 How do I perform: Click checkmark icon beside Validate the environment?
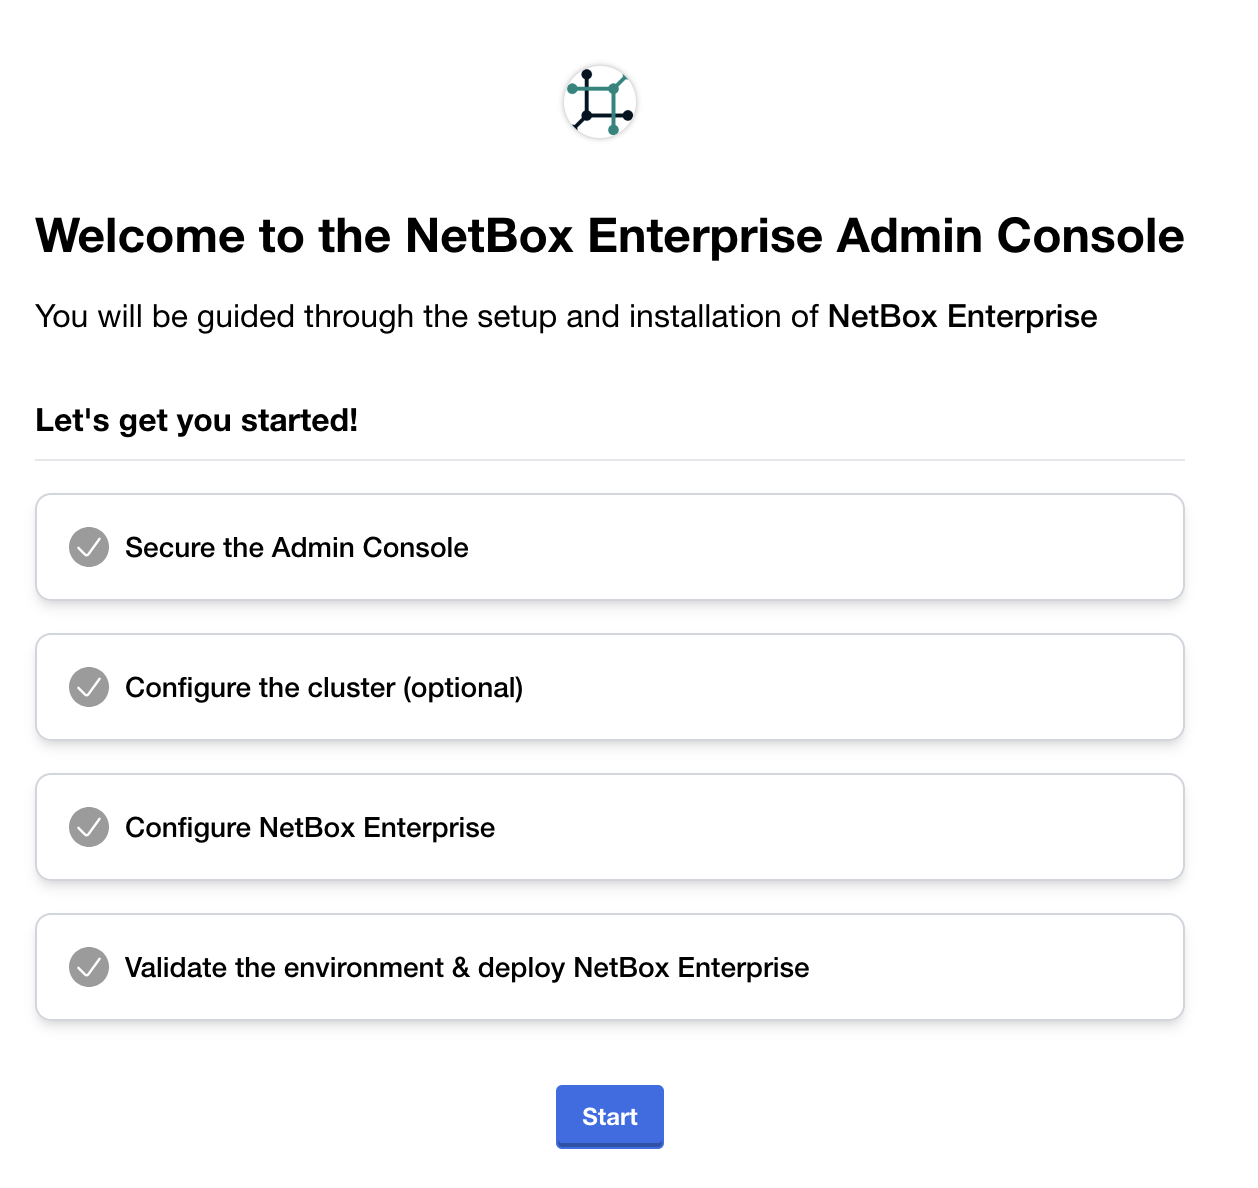pyautogui.click(x=89, y=967)
